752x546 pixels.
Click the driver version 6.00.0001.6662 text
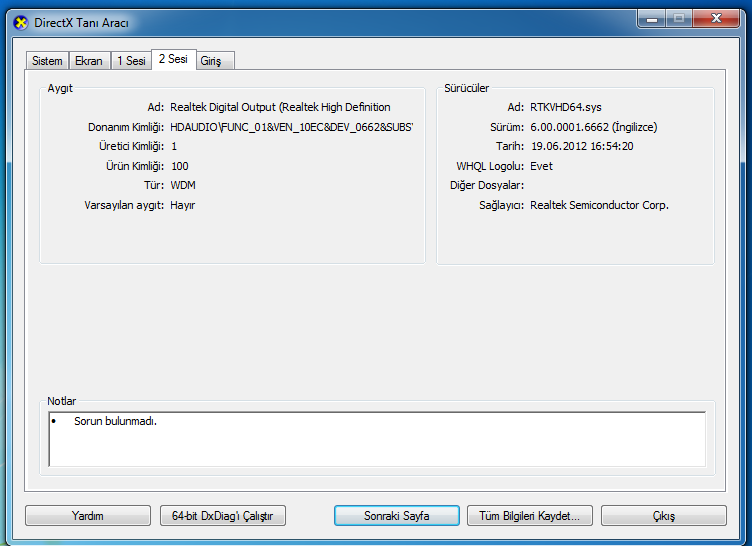click(x=593, y=127)
